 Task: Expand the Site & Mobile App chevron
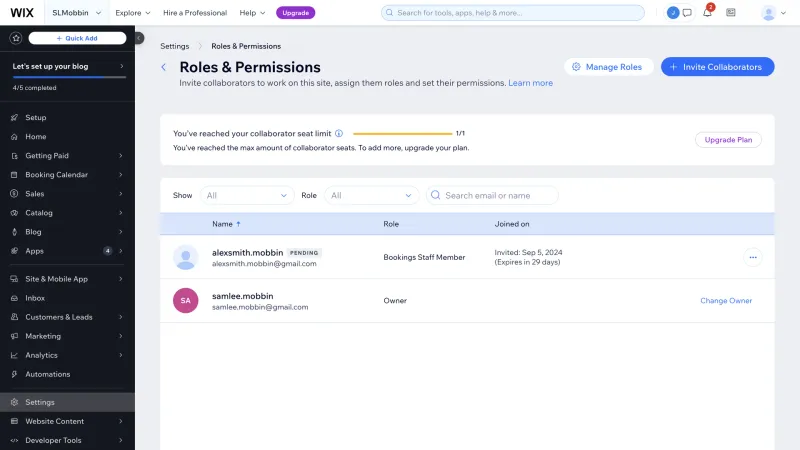tap(121, 279)
